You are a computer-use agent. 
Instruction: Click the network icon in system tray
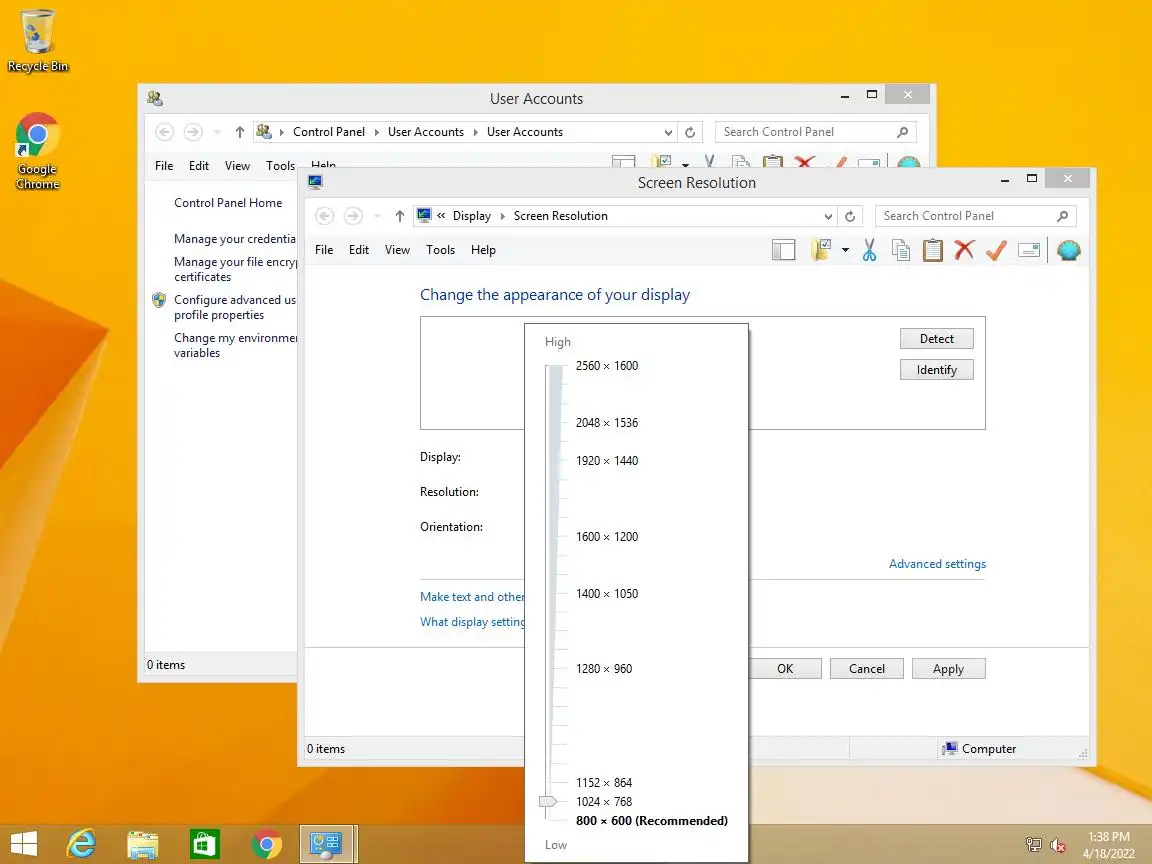click(x=1033, y=845)
